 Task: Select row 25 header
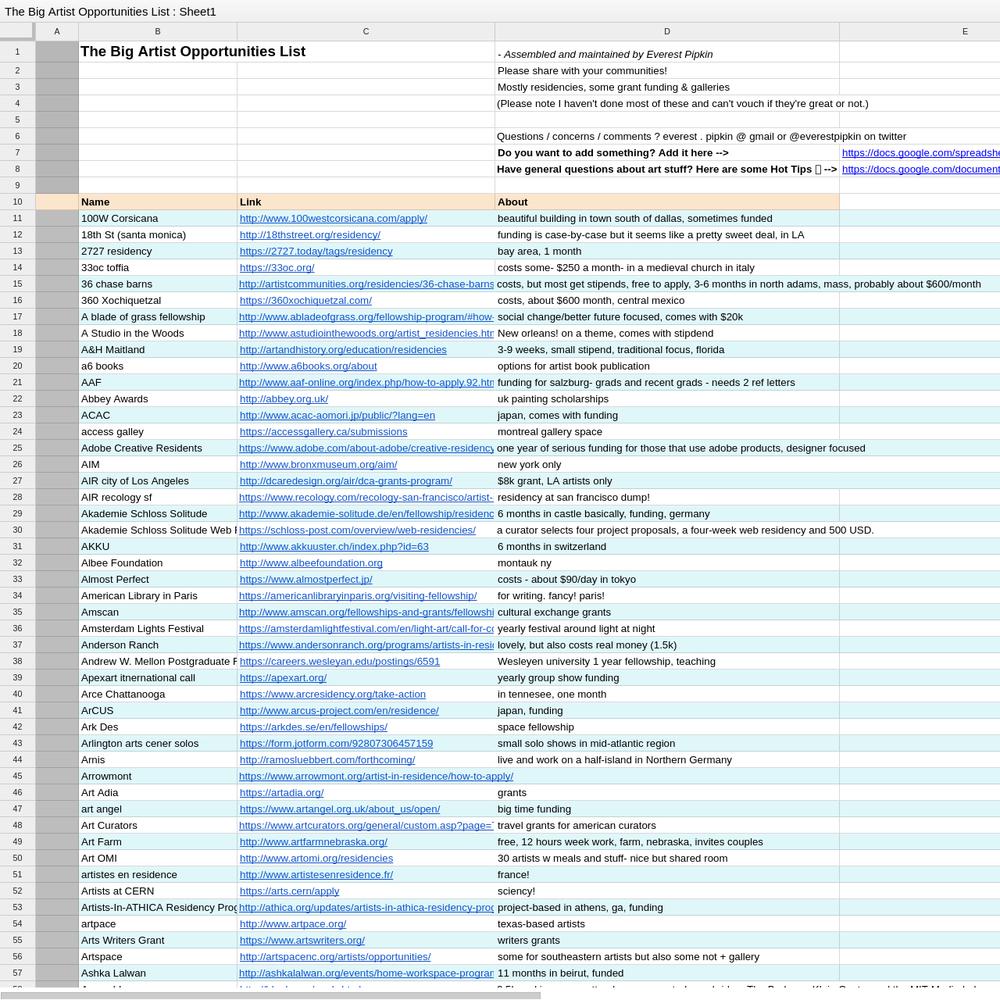point(17,448)
